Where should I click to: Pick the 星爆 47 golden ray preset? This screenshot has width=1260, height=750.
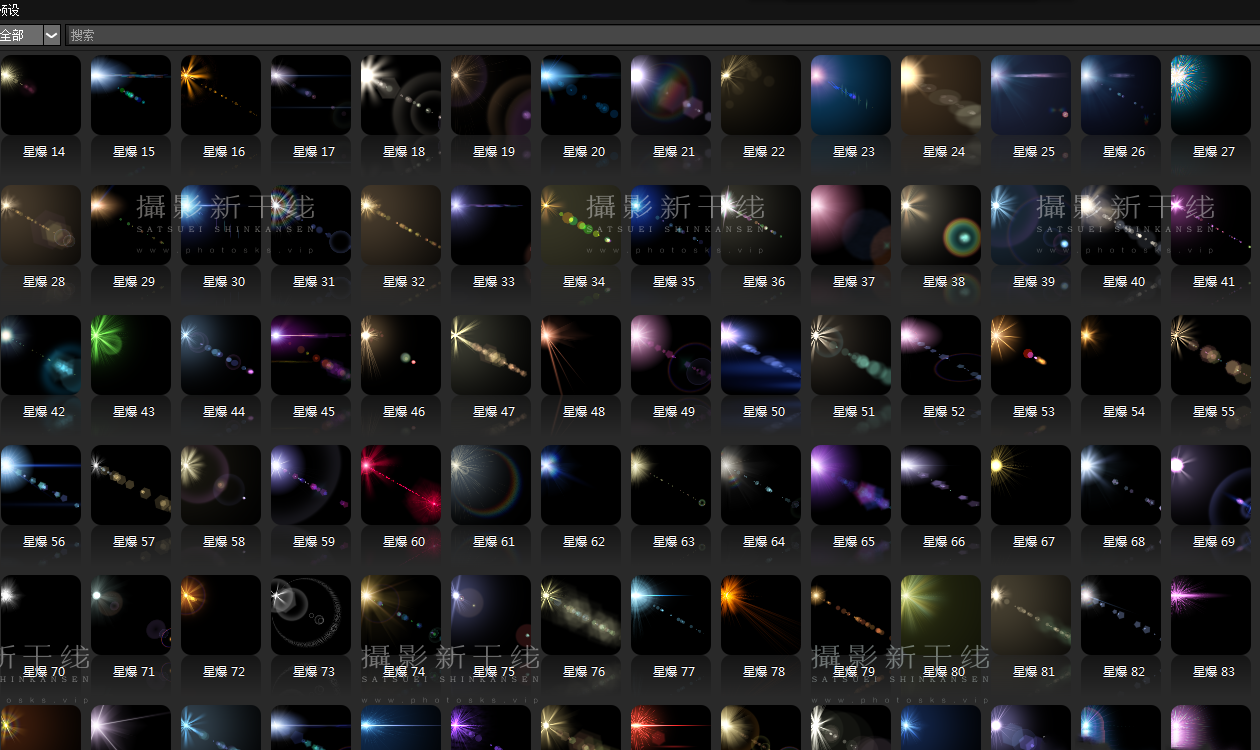[491, 355]
